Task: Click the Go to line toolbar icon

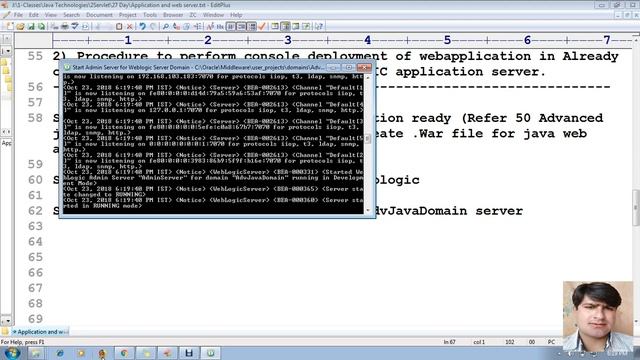Action: 198,27
